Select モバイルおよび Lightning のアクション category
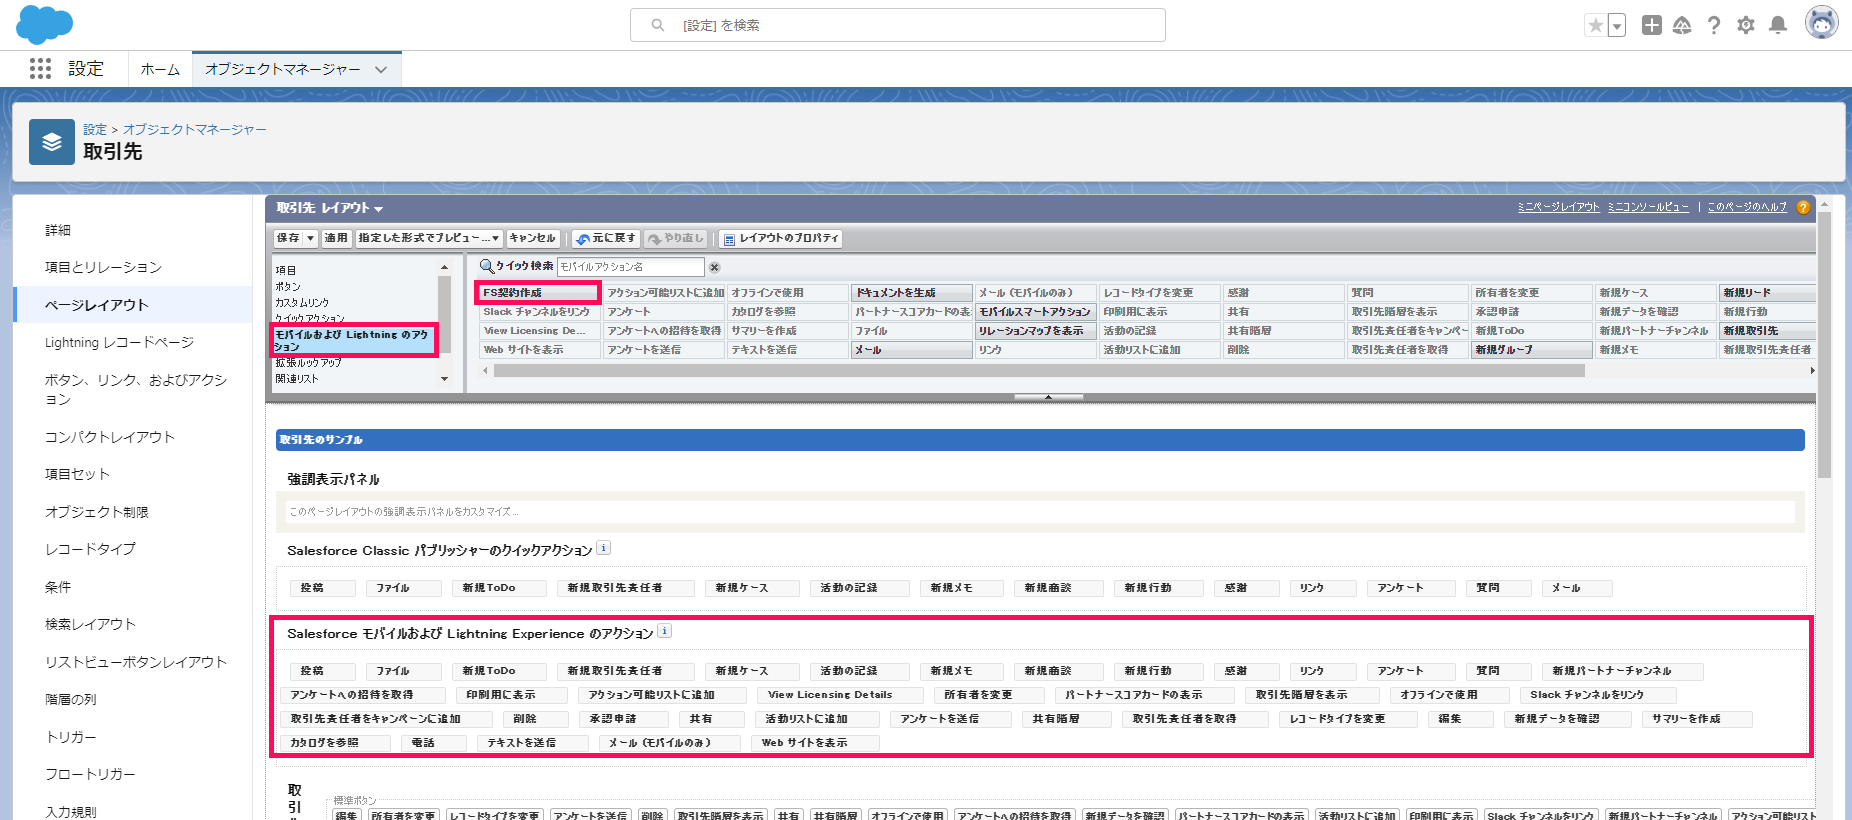Image resolution: width=1852 pixels, height=820 pixels. pos(354,340)
